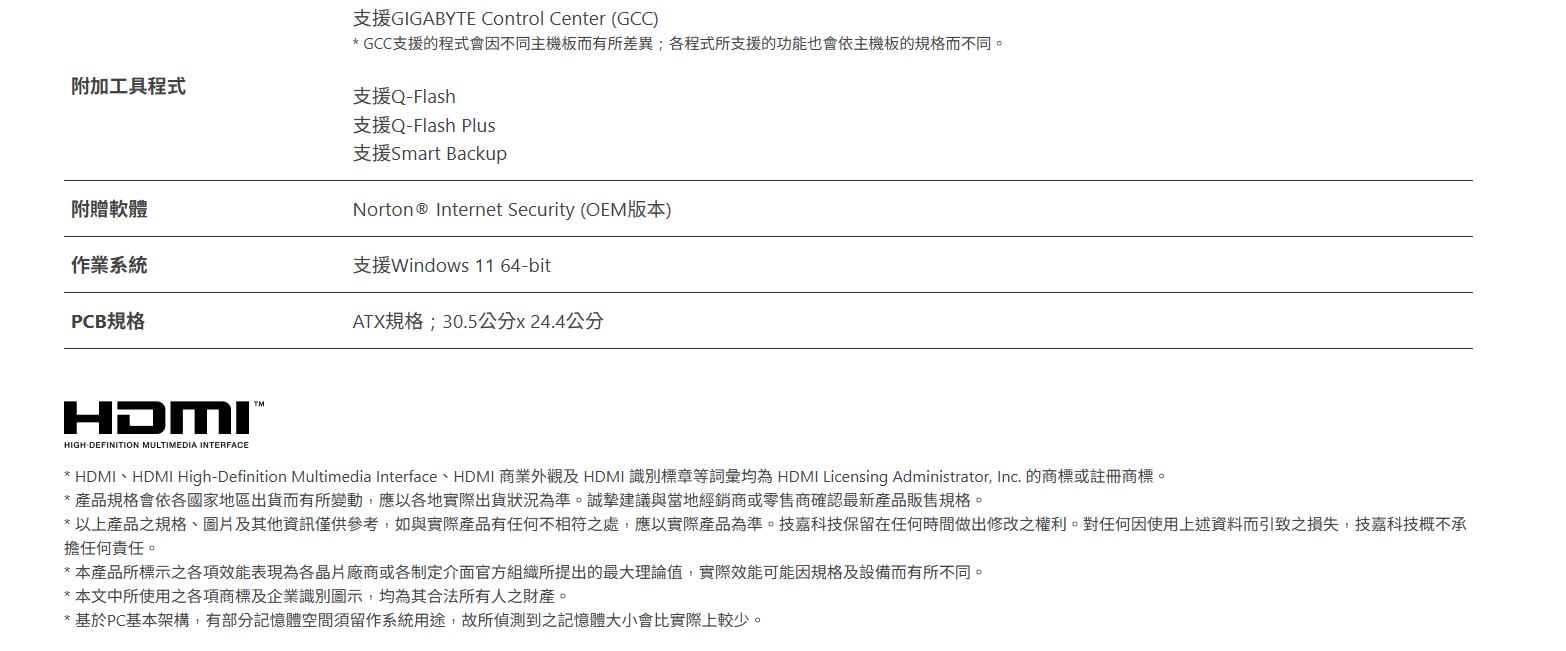The image size is (1566, 651).
Task: Click the 本產品所標示之各項效能 disclaimer line
Action: pyautogui.click(x=524, y=572)
